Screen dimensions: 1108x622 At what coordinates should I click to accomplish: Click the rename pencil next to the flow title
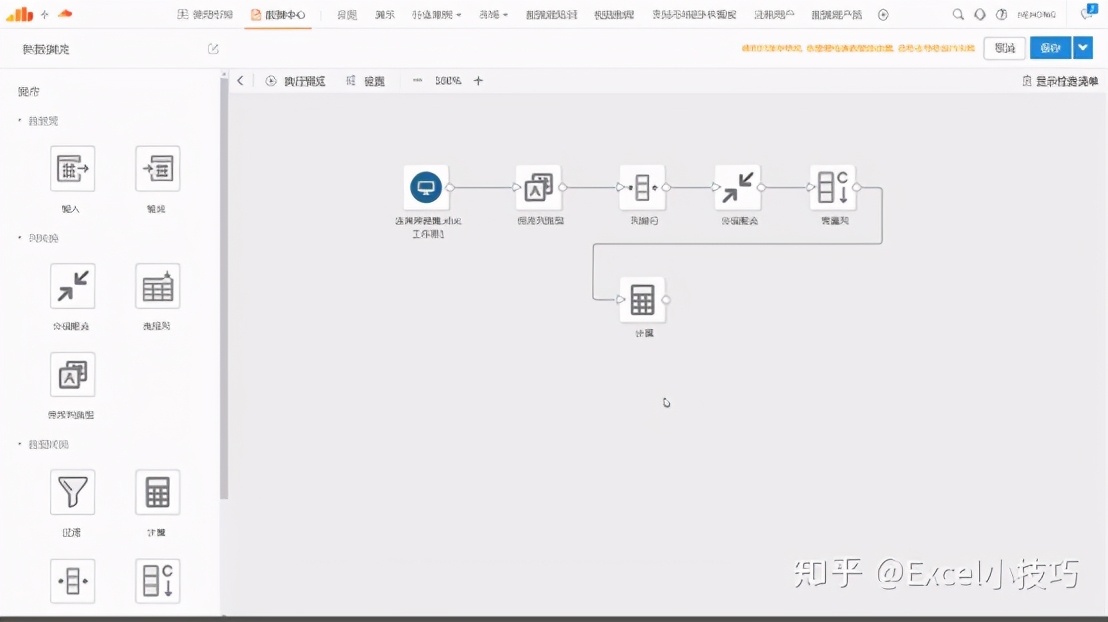click(213, 47)
